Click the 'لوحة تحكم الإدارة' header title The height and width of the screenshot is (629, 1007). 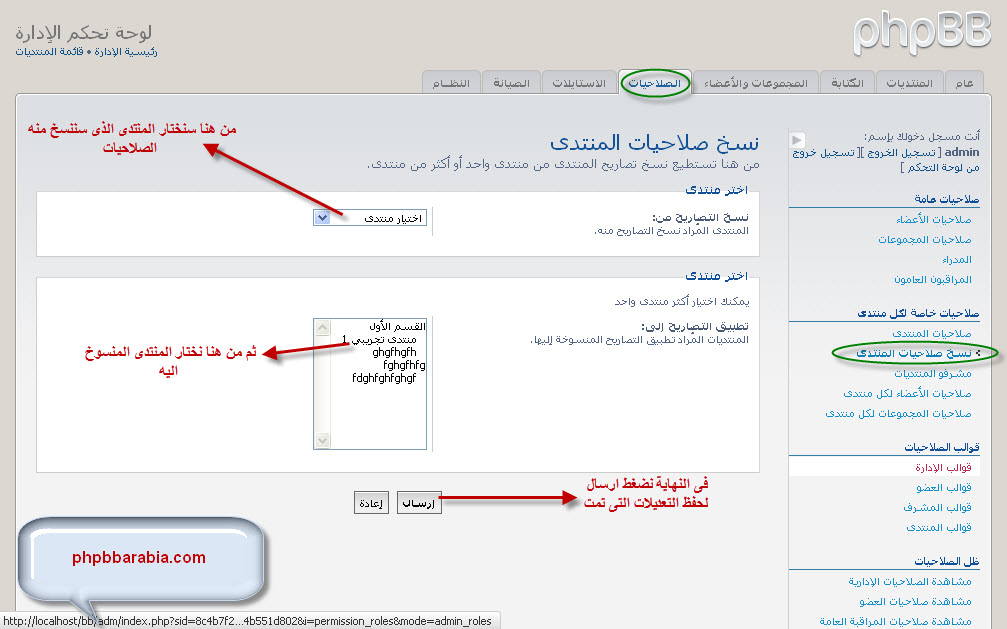tap(83, 32)
